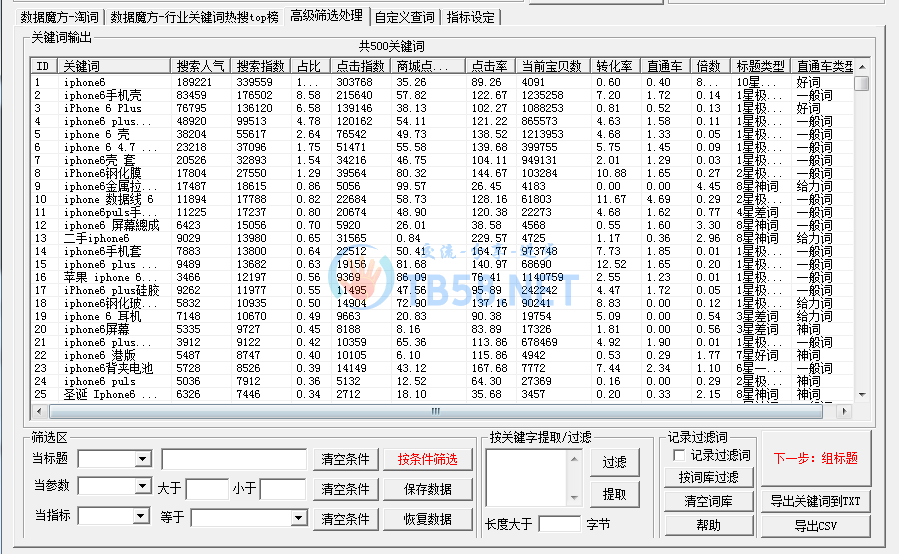The height and width of the screenshot is (554, 899).
Task: Click 导出关键词到TXT button
Action: (816, 501)
